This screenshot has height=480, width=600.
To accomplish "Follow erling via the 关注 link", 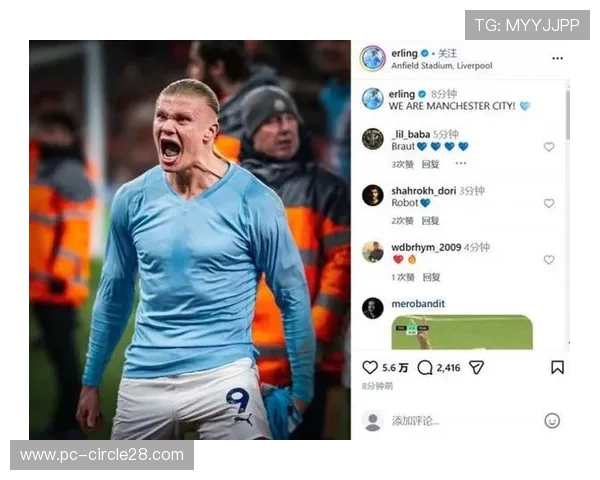I will tap(447, 53).
